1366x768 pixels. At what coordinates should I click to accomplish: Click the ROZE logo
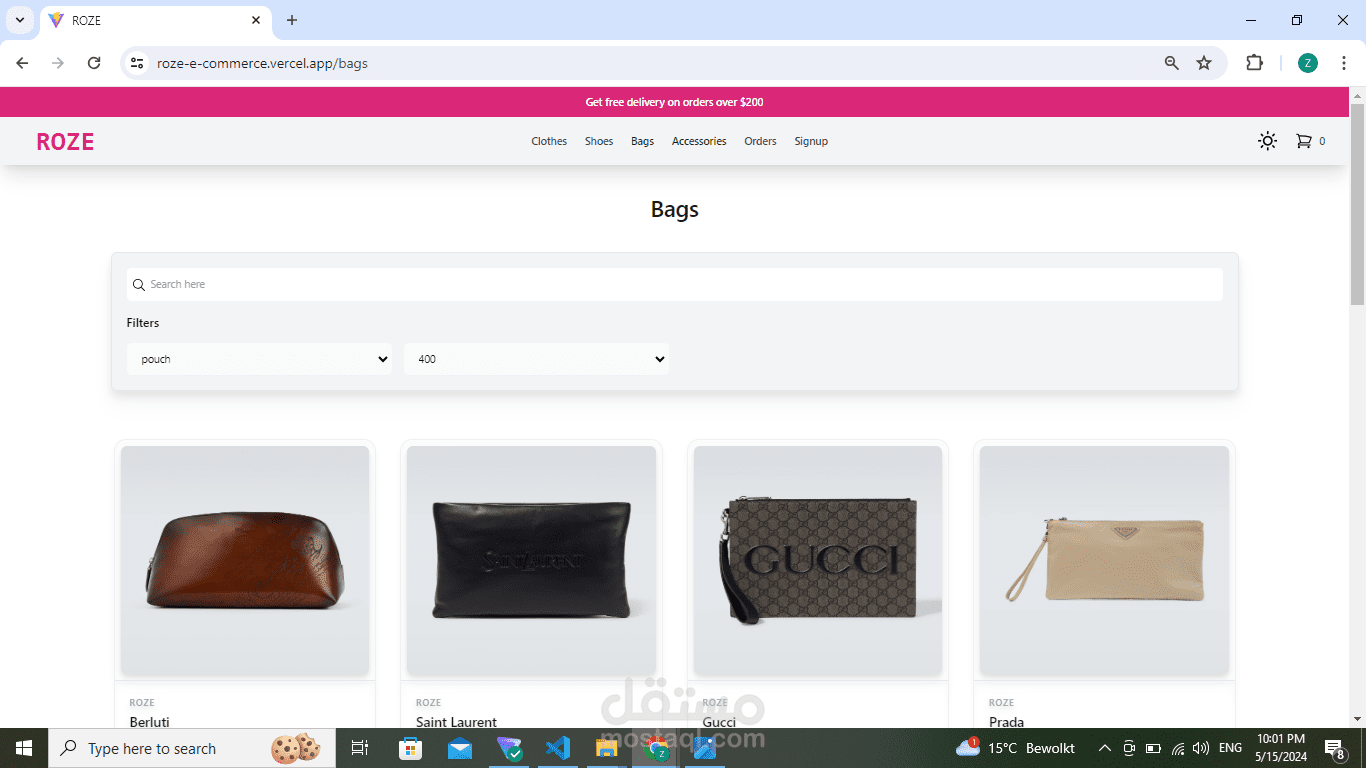(65, 142)
